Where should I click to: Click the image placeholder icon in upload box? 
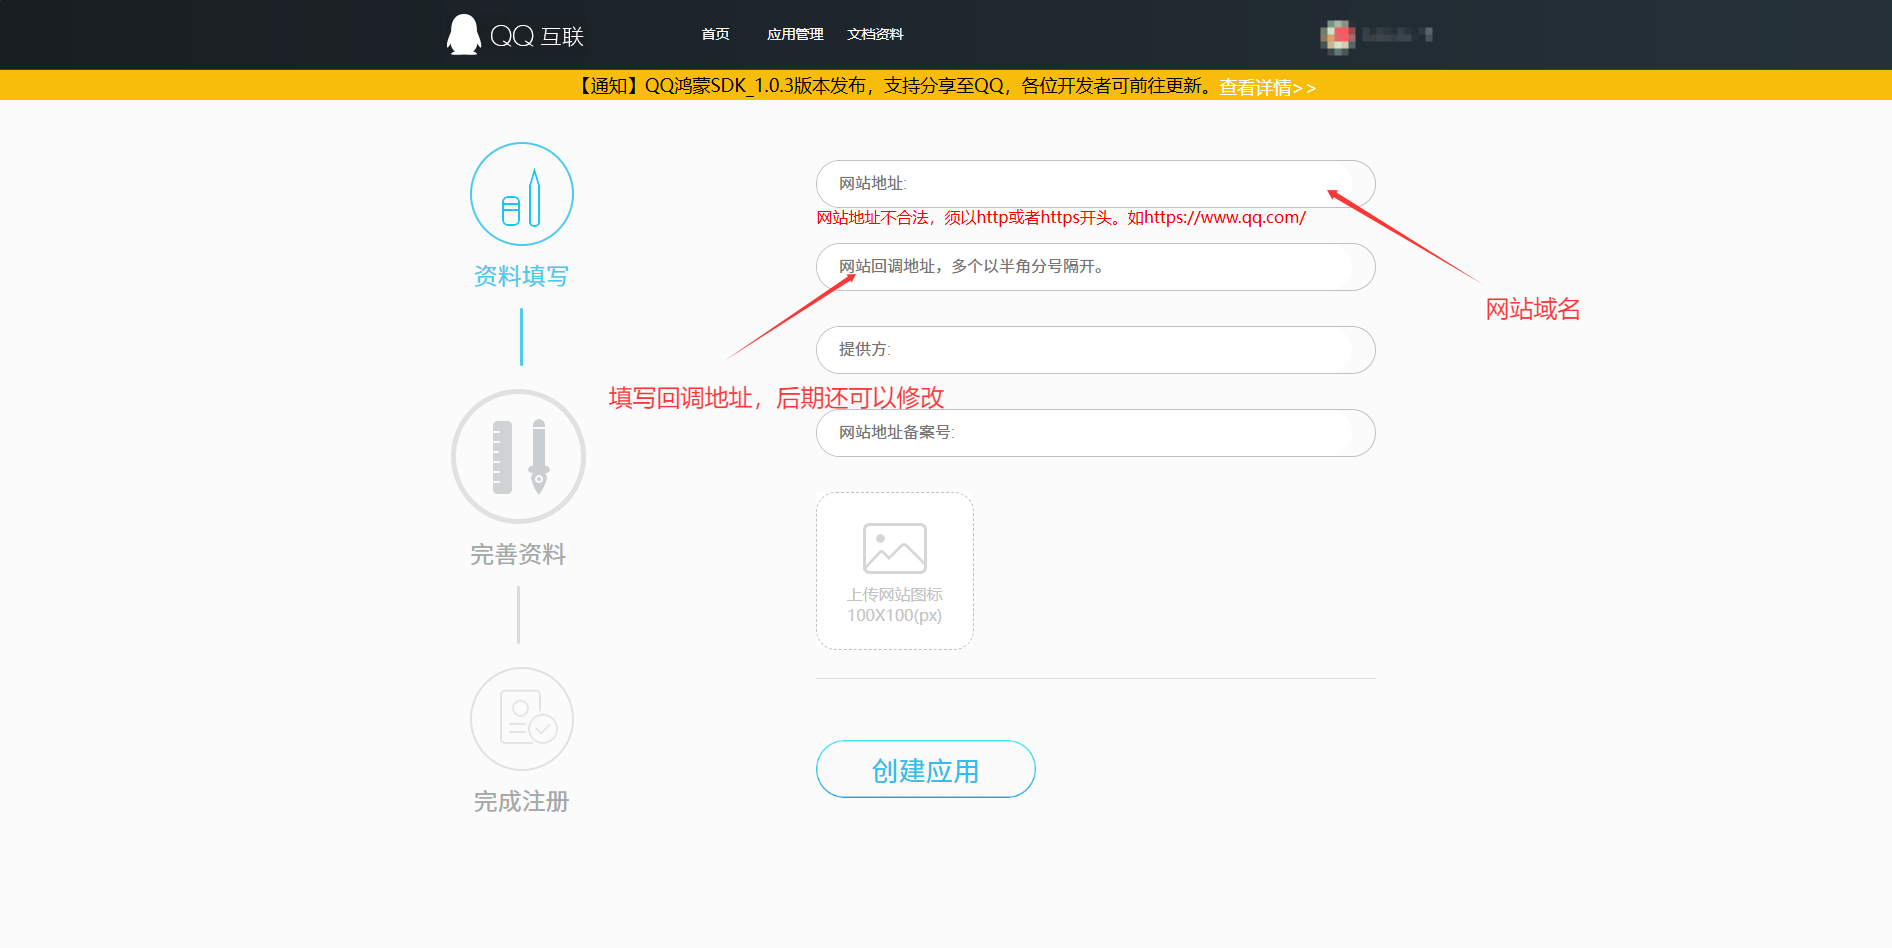(x=894, y=548)
